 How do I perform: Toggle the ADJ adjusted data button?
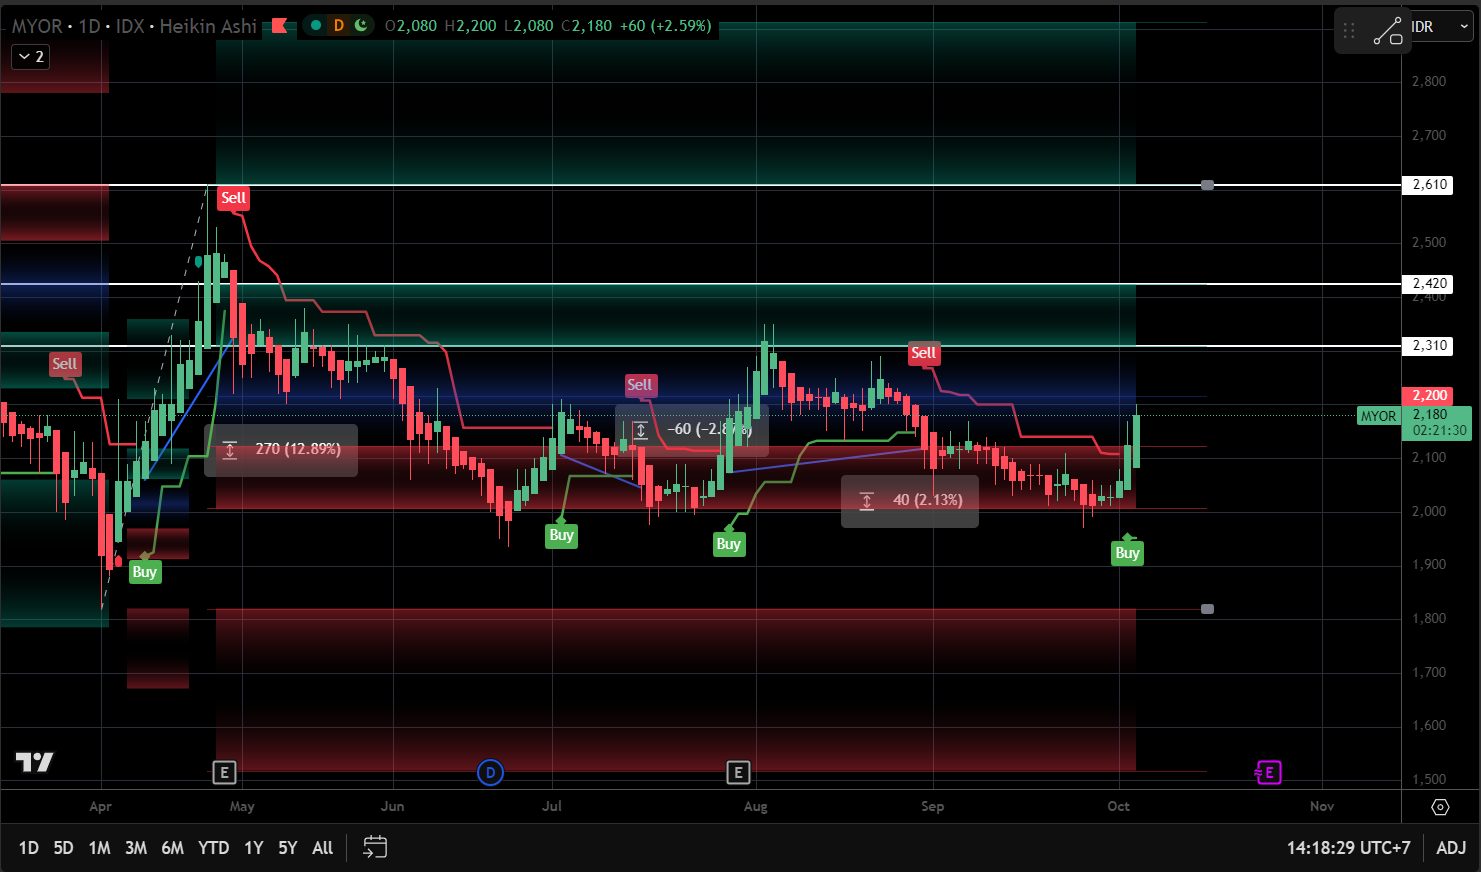(x=1451, y=848)
